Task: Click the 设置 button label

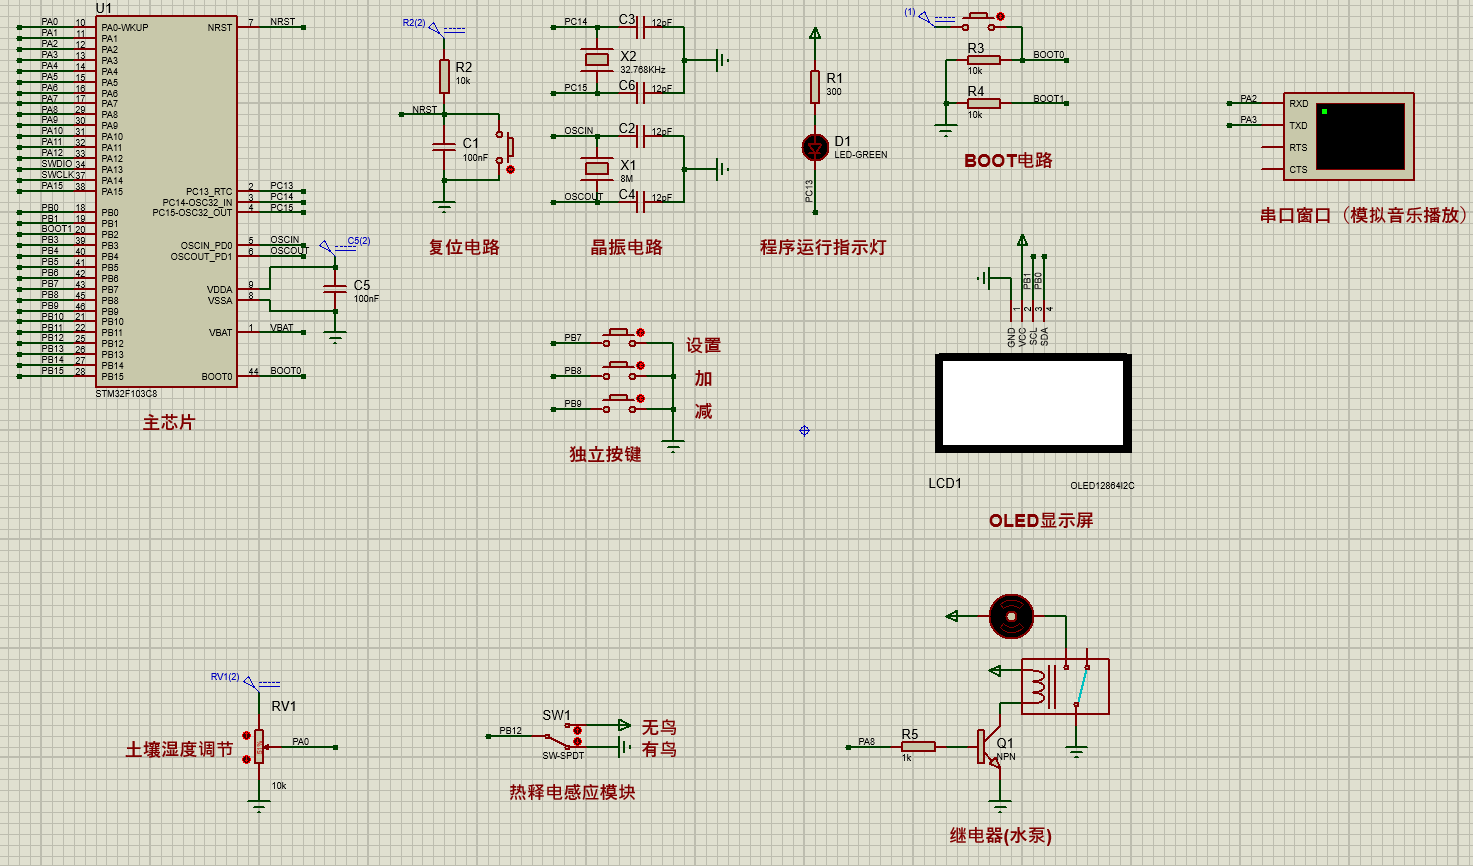Action: [x=703, y=345]
